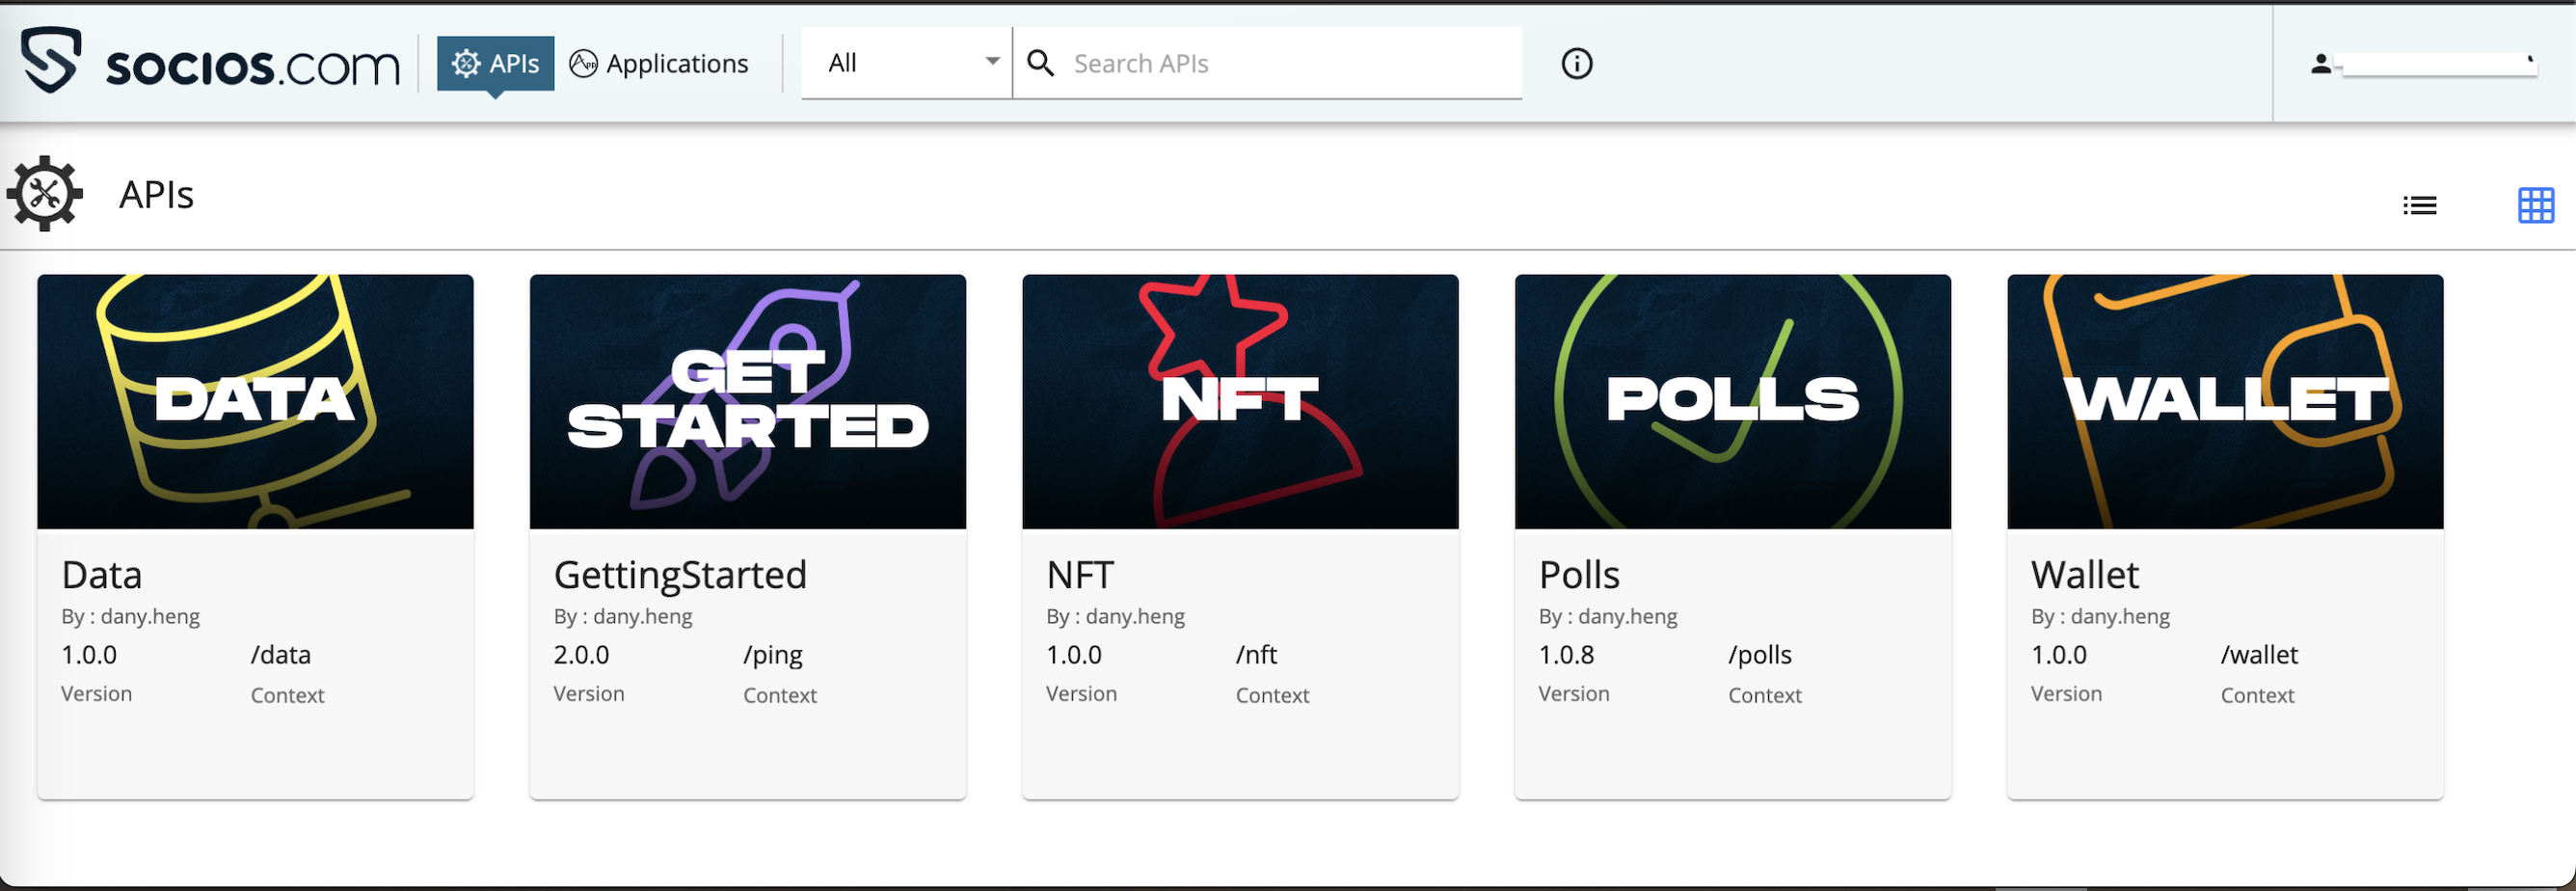Screen dimensions: 2576x891
Task: Click the NFT star thumbnail image
Action: [x=1240, y=401]
